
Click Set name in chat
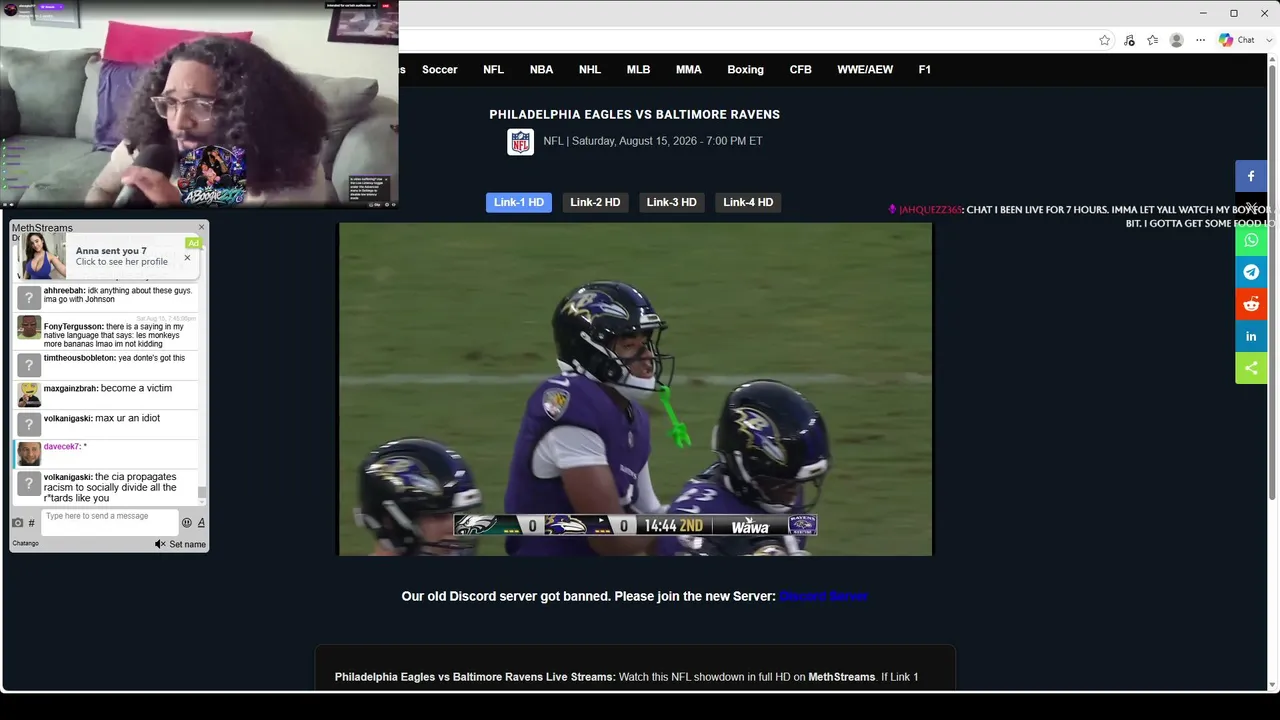[x=187, y=544]
